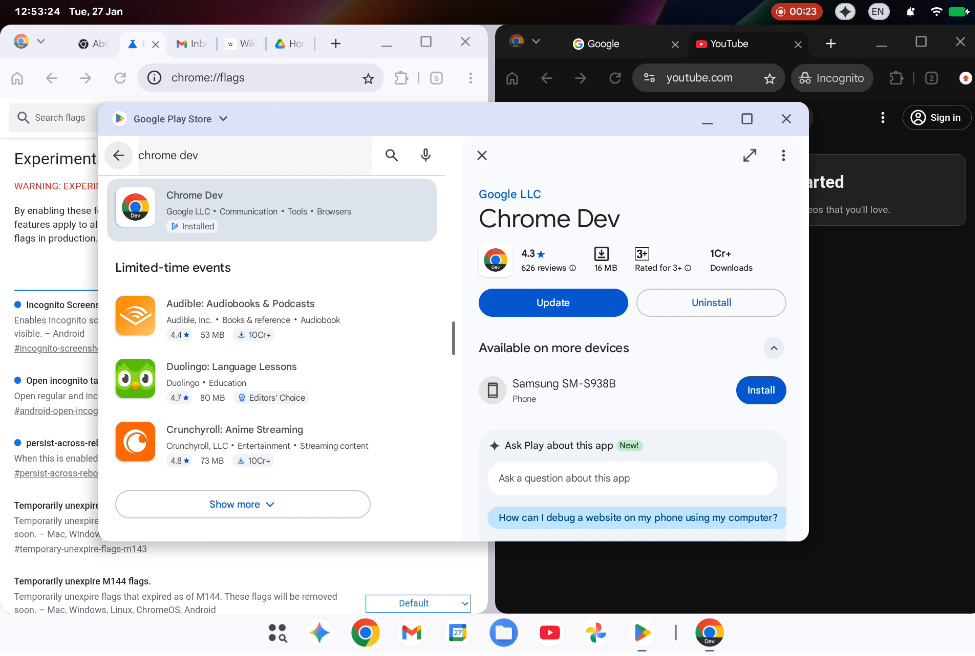
Task: Open the Audible app icon
Action: [x=135, y=315]
